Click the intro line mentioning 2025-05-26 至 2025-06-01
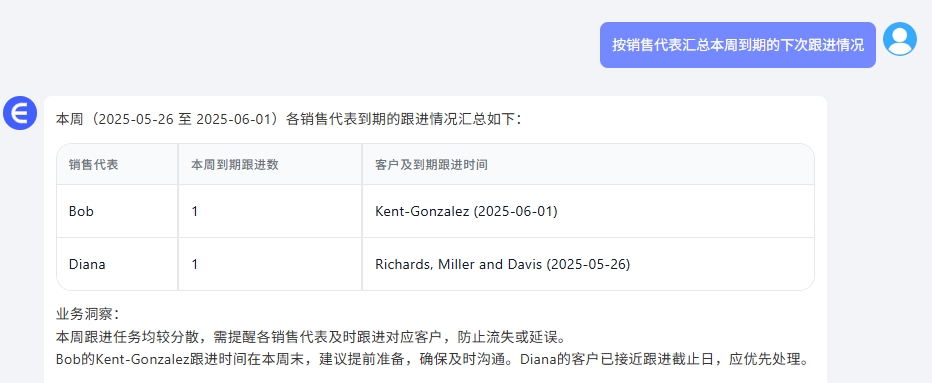The height and width of the screenshot is (383, 932). pyautogui.click(x=288, y=119)
